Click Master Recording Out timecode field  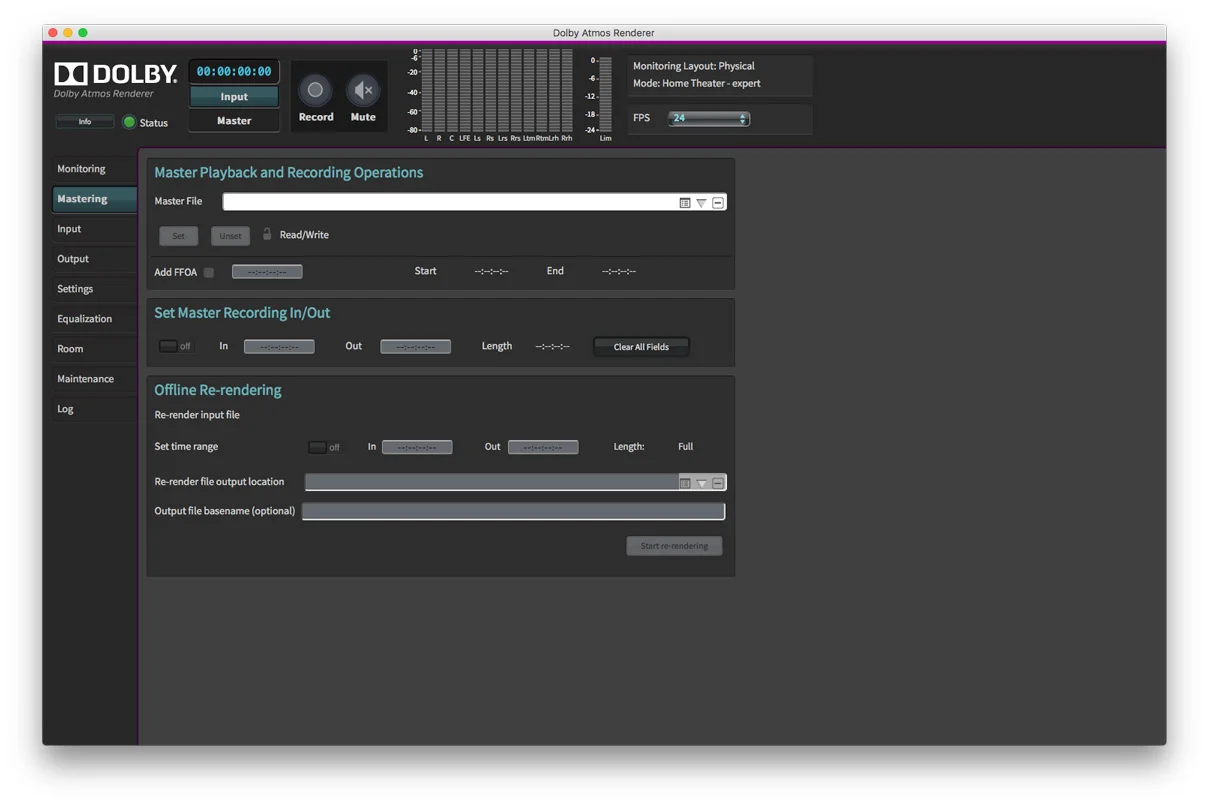click(x=415, y=347)
